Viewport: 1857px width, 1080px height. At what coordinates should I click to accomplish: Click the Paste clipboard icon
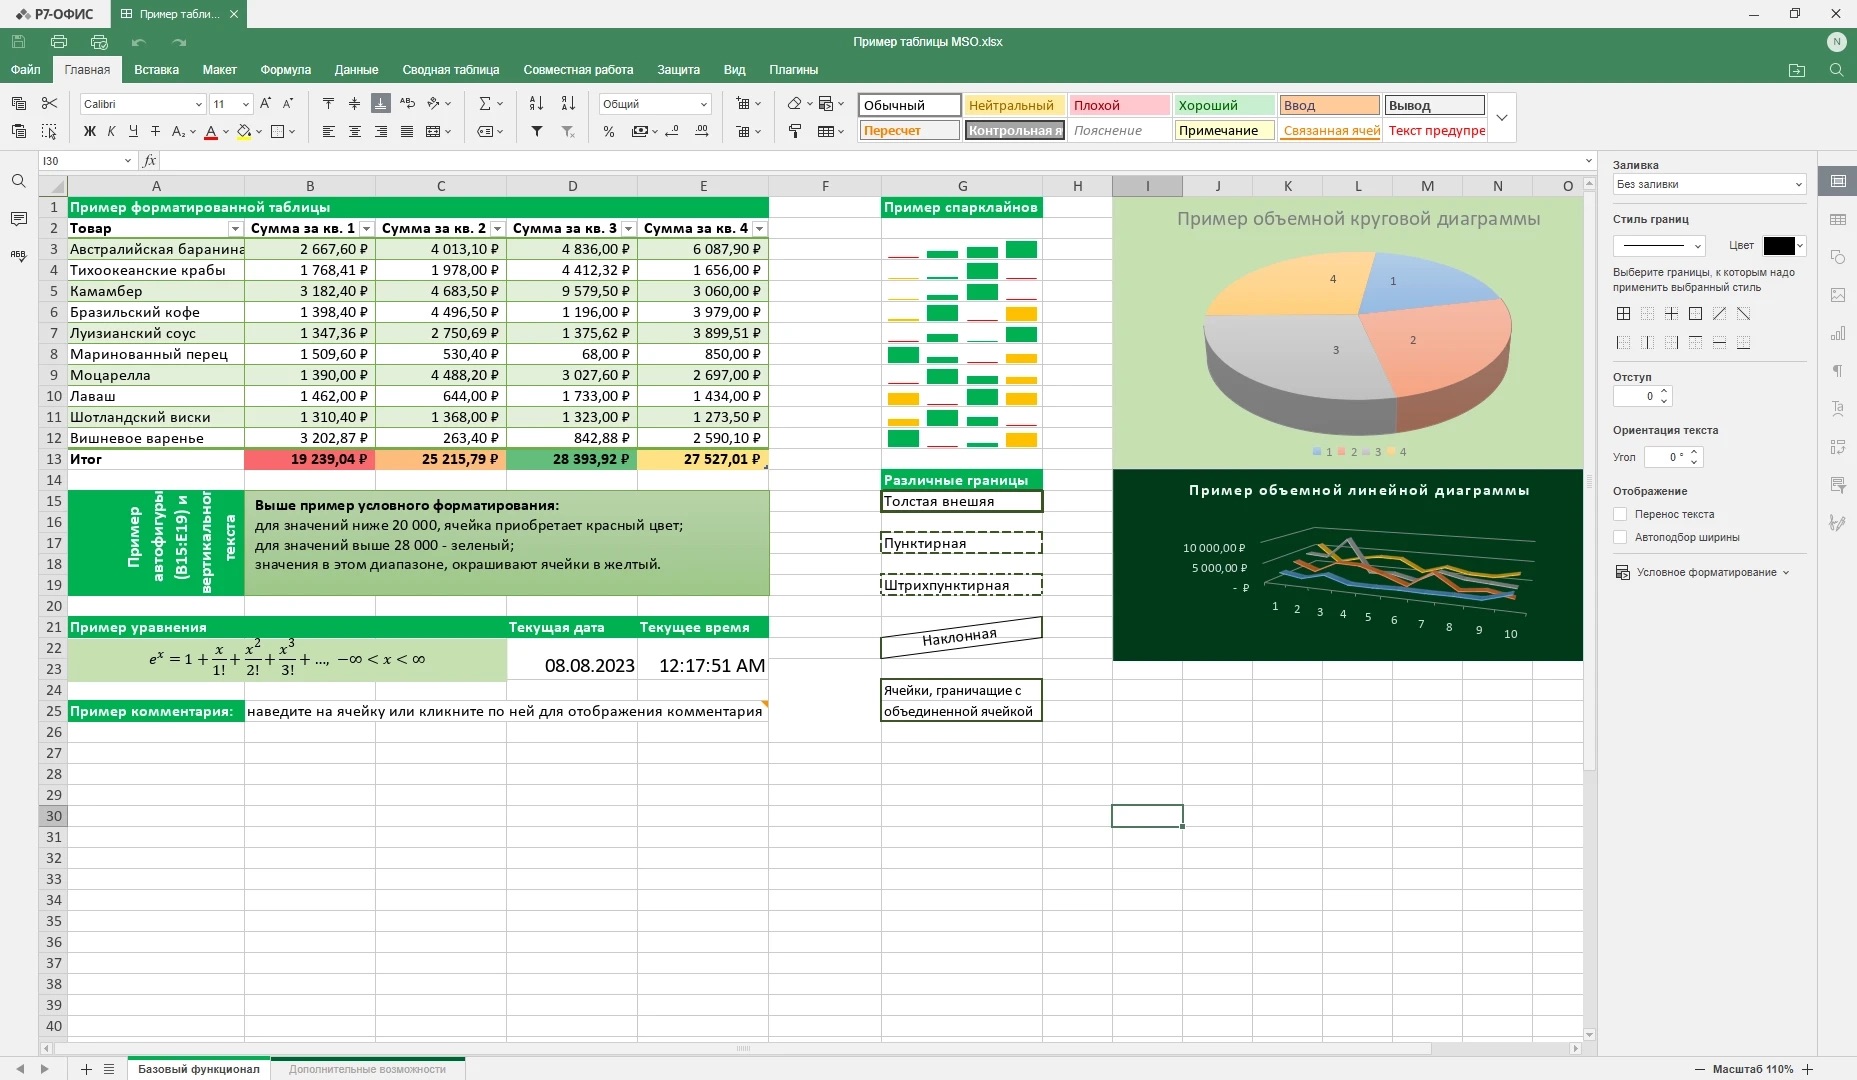pyautogui.click(x=18, y=131)
